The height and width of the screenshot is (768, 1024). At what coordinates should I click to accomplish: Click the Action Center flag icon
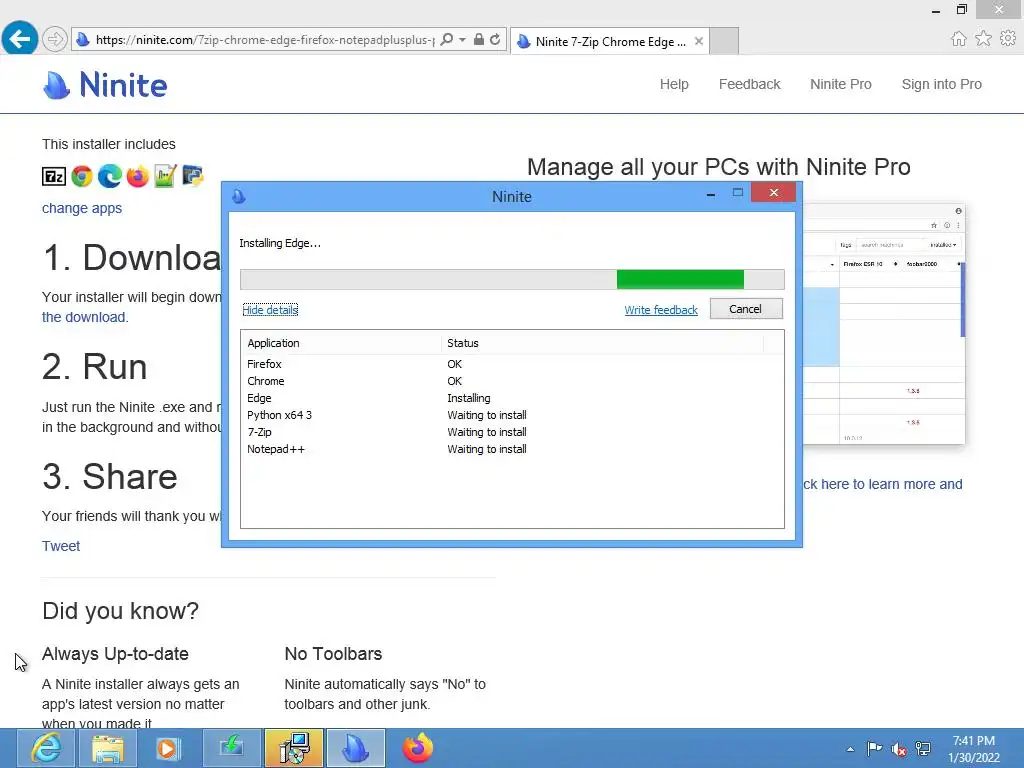coord(874,748)
